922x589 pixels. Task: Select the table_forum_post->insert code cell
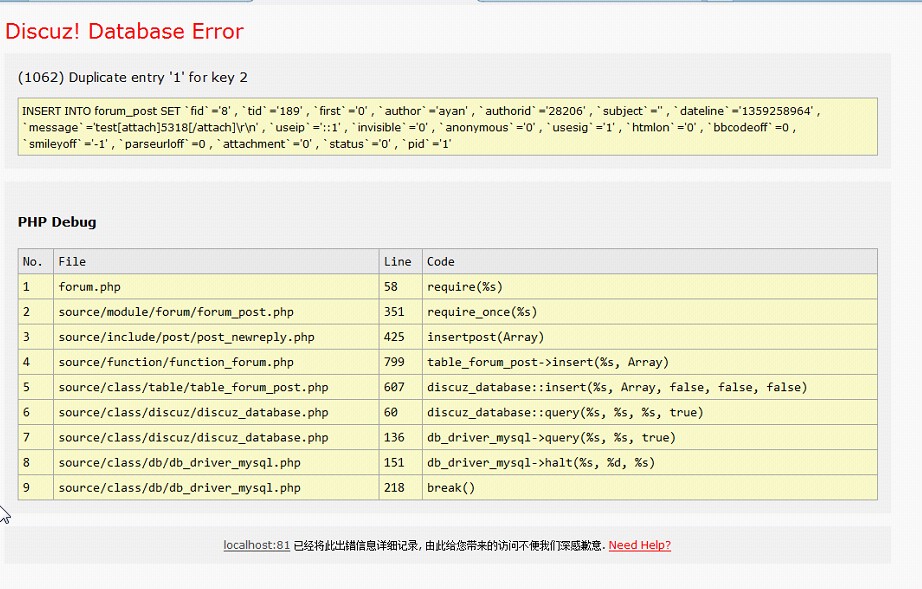(650, 362)
